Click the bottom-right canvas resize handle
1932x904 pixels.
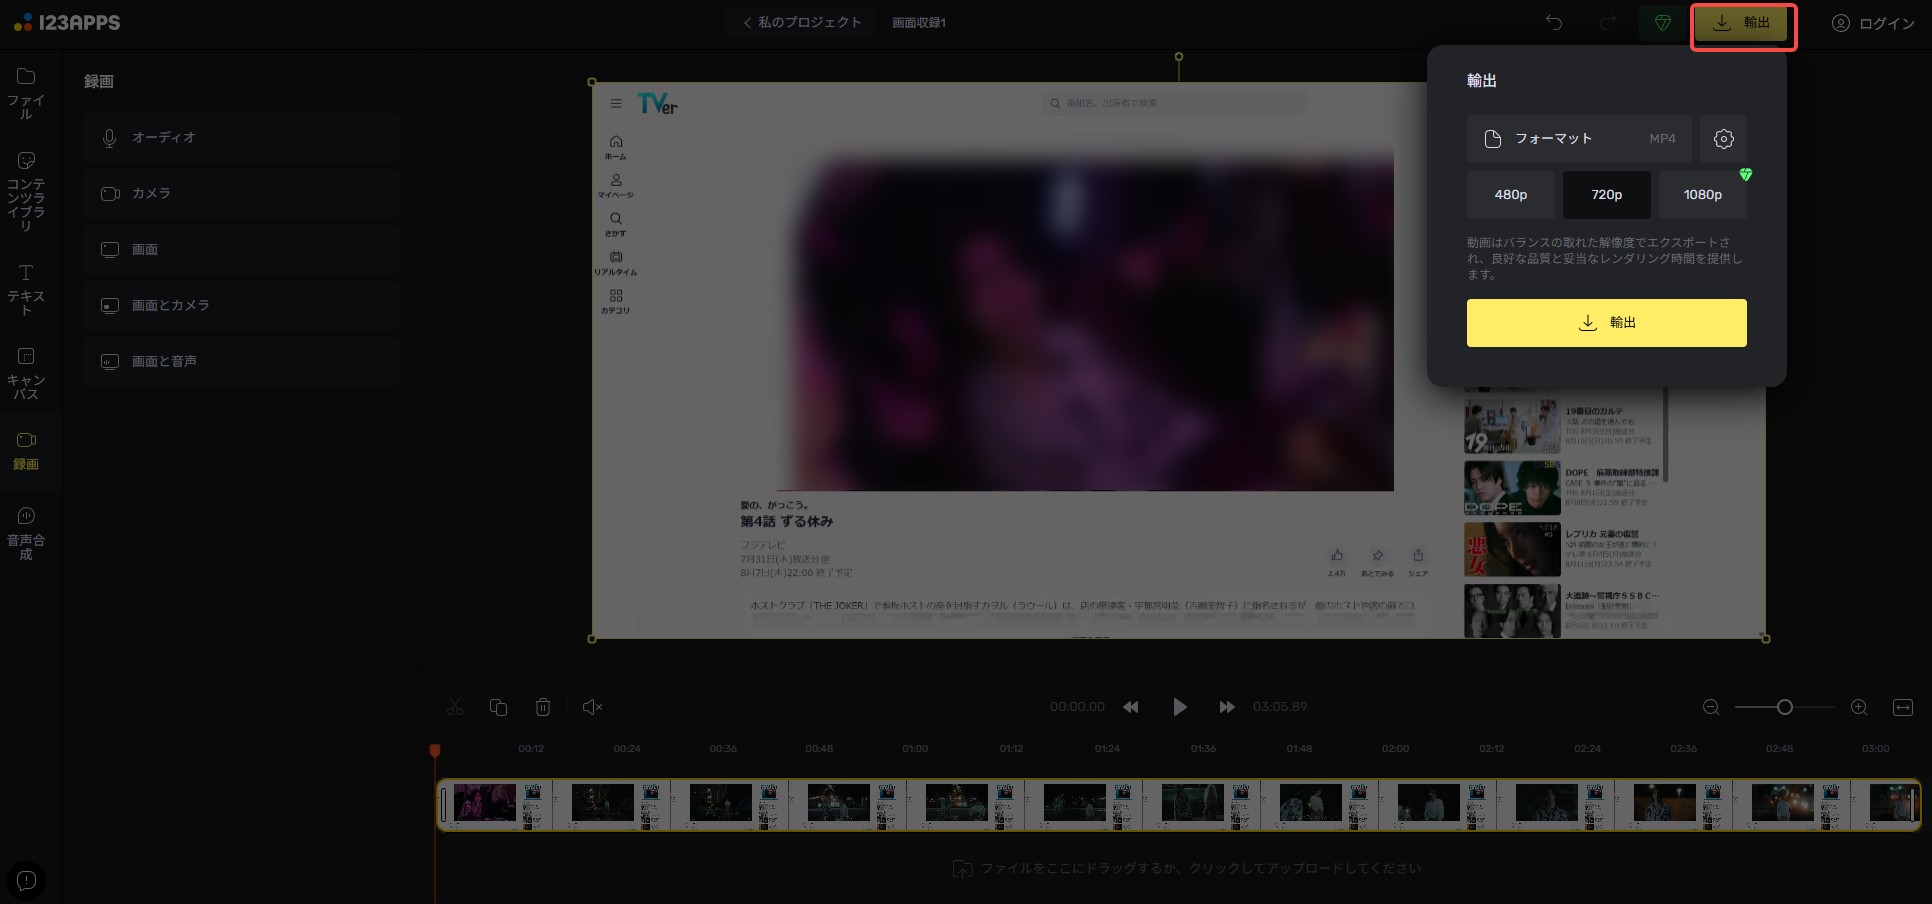point(1765,638)
